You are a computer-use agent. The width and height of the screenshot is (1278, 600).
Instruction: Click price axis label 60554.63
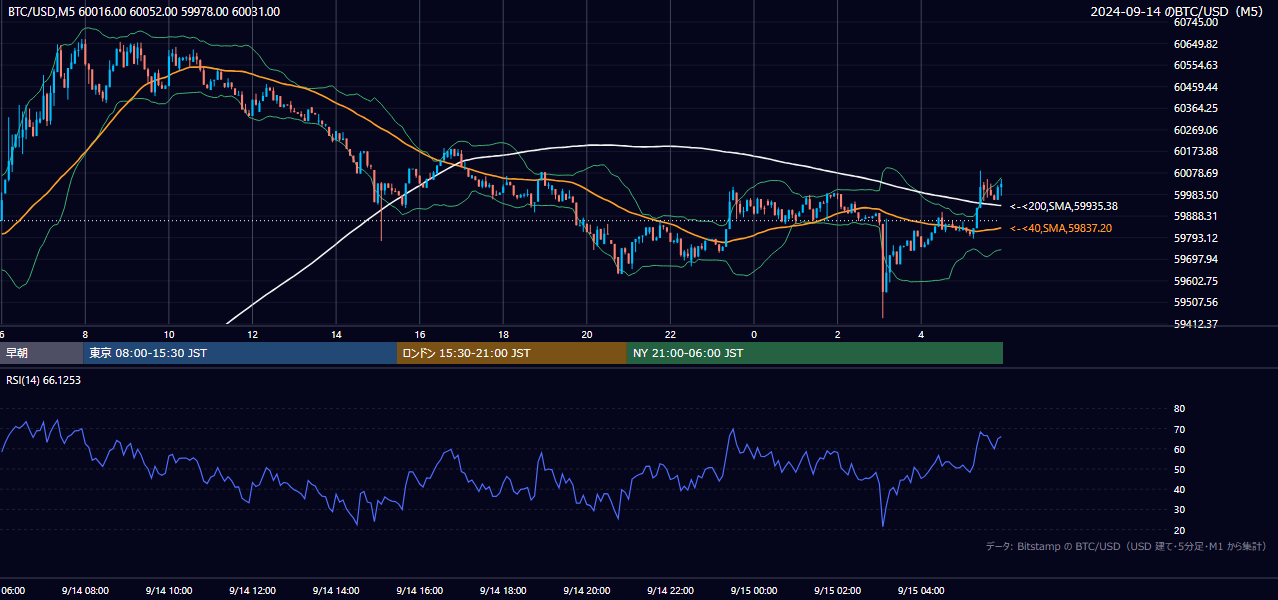pos(1195,65)
